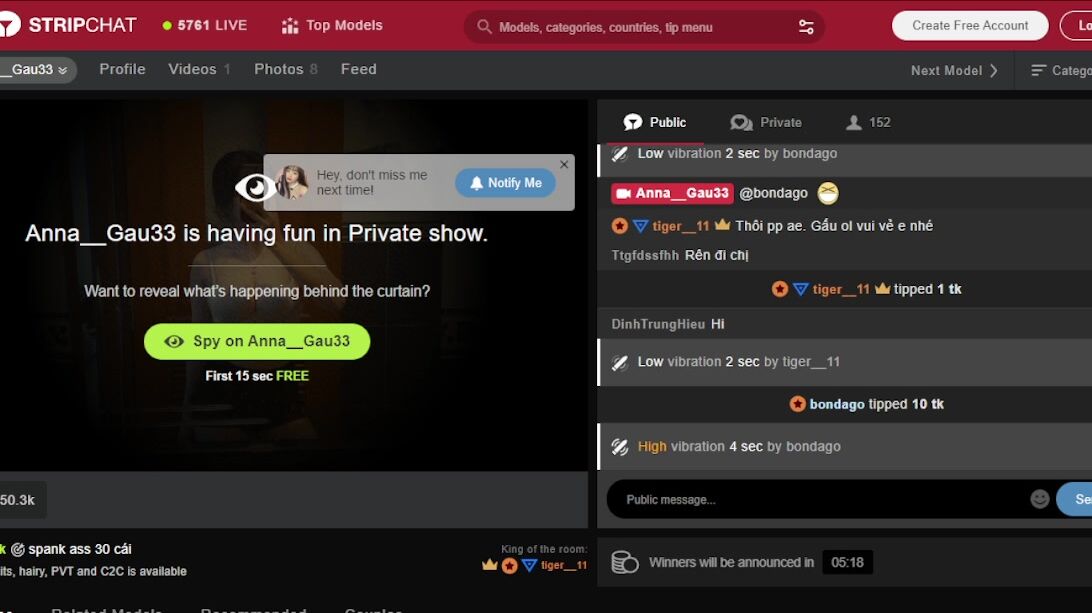Screen dimensions: 1092x613
Task: Click vibration icon on tiger__11 Low vibration row
Action: pos(620,362)
